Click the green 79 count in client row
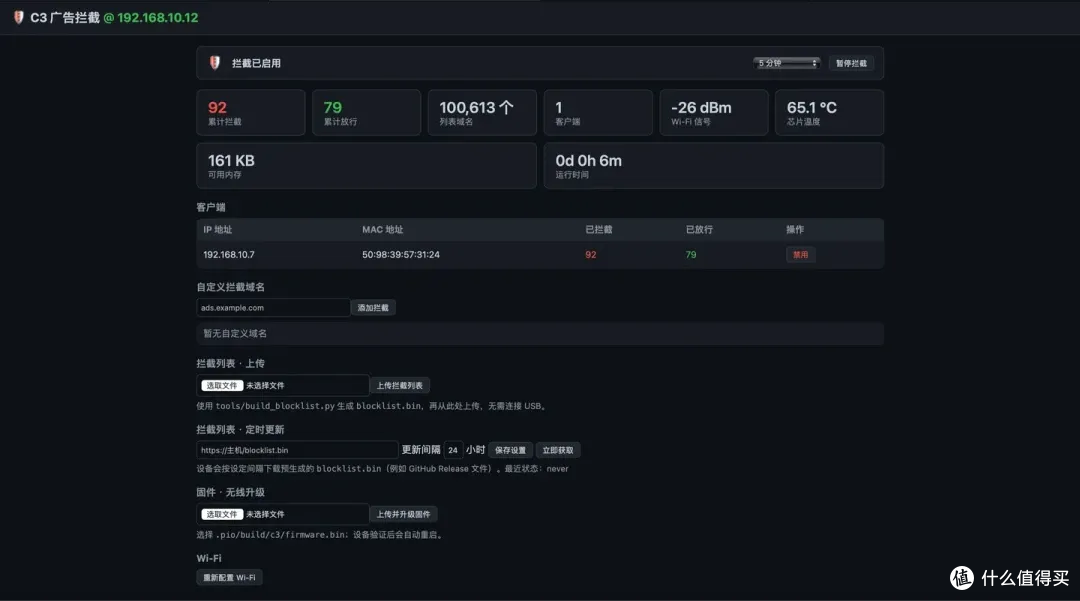Screen dimensions: 1080x601 coord(691,255)
